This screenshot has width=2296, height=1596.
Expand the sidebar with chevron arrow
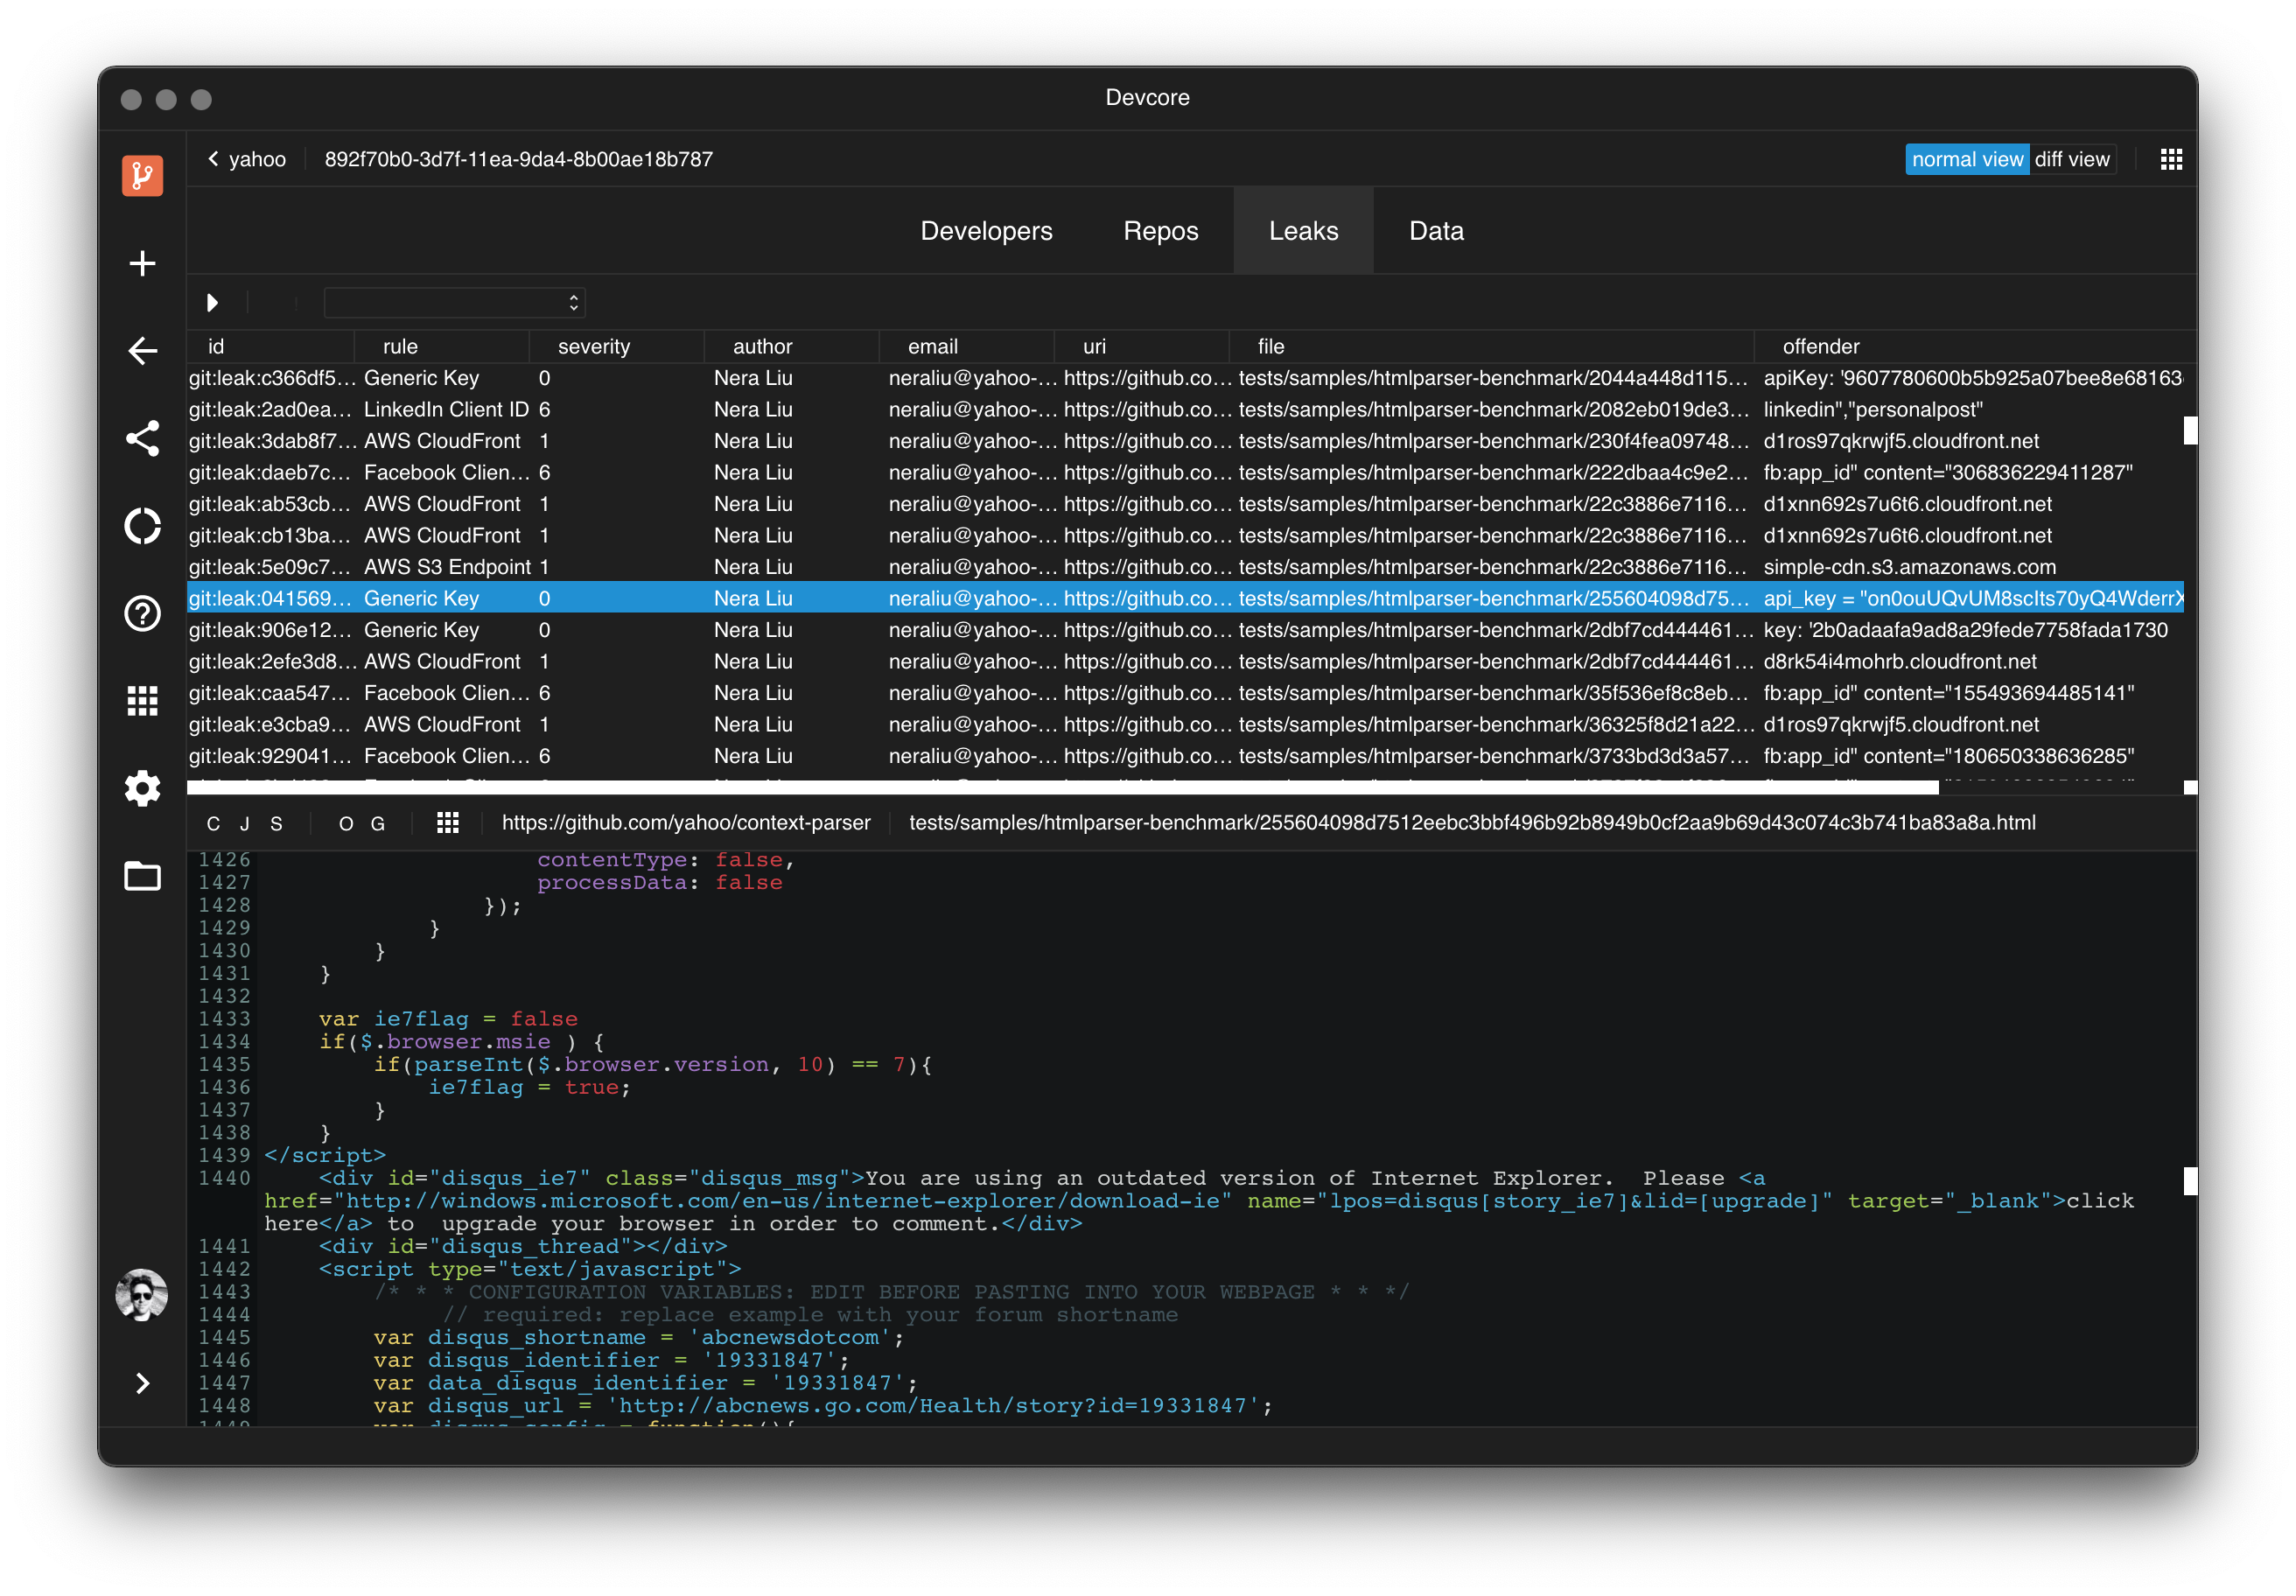pyautogui.click(x=142, y=1383)
